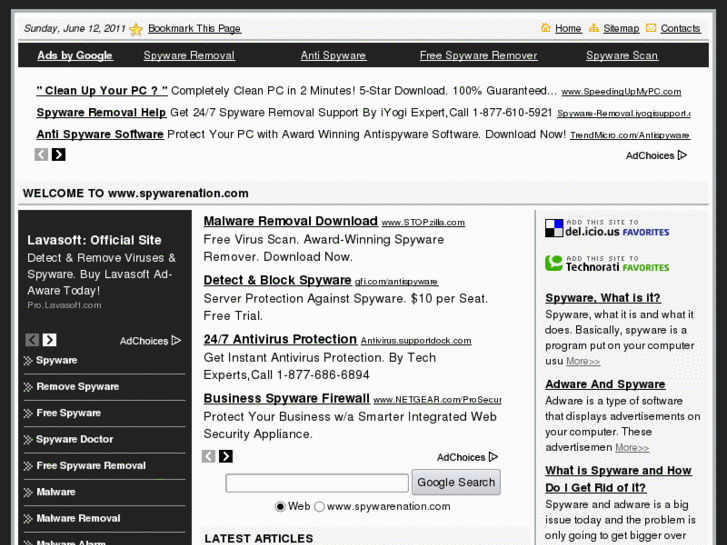Click previous arrow in Lavasoft ad
Image resolution: width=727 pixels, height=545 pixels.
[32, 340]
